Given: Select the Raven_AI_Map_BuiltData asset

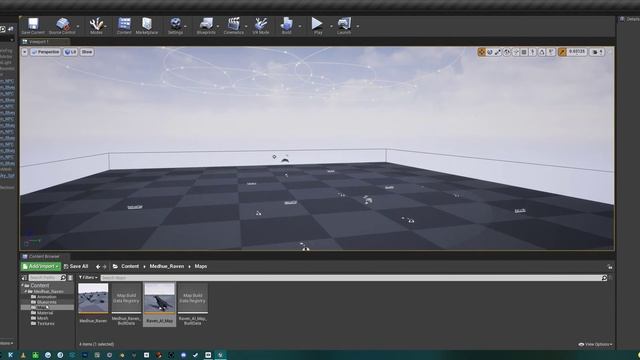Looking at the screenshot, I should [193, 304].
